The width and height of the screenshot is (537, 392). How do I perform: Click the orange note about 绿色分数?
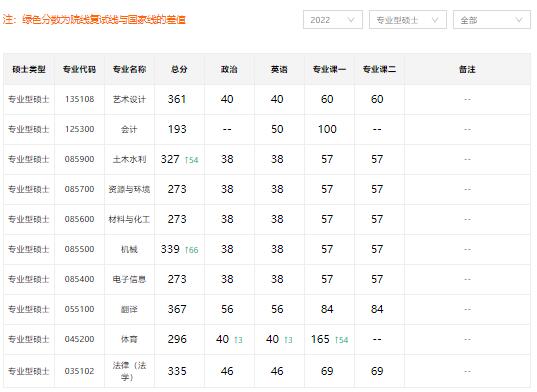(94, 20)
